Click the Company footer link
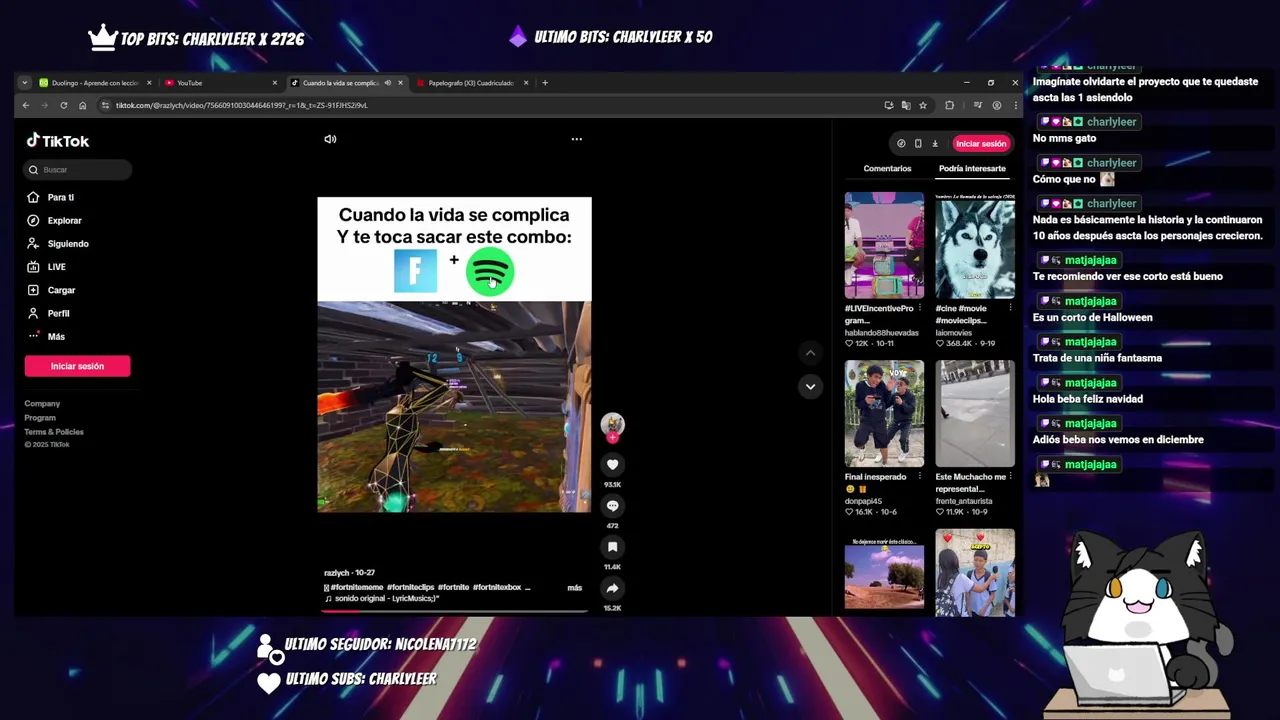The image size is (1280, 720). pyautogui.click(x=42, y=404)
